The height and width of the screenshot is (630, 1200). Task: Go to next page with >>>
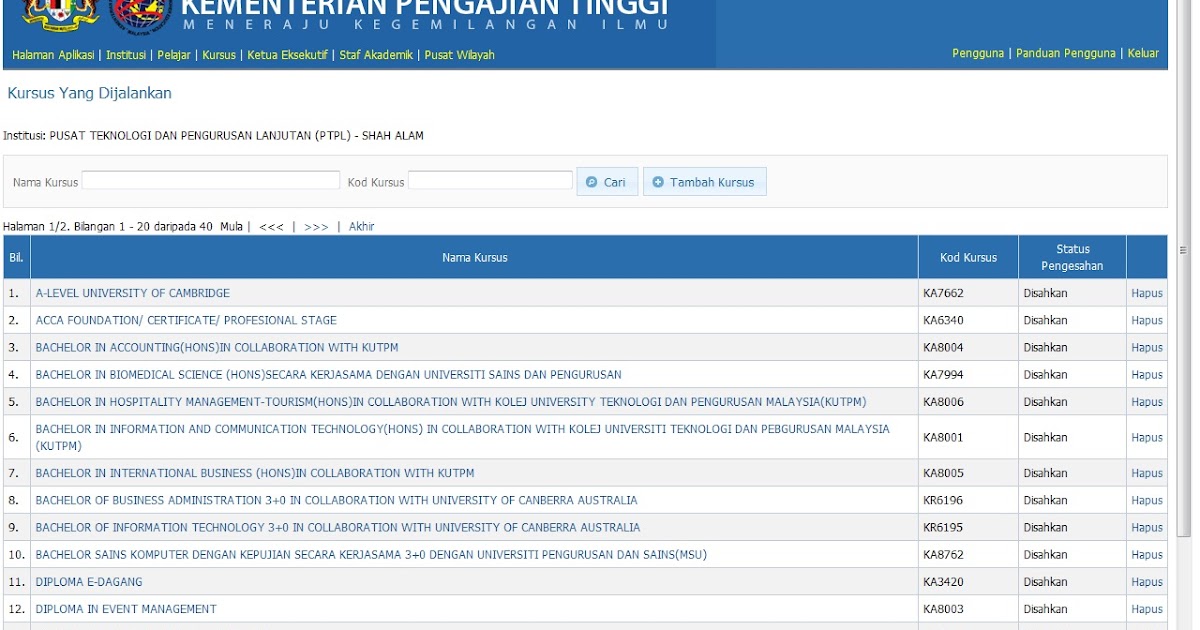click(316, 227)
